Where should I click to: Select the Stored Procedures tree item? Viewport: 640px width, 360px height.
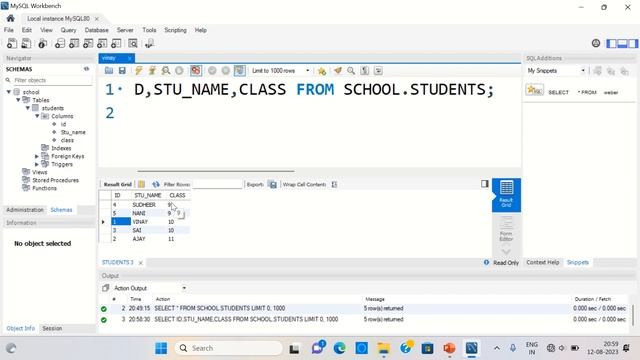click(56, 180)
